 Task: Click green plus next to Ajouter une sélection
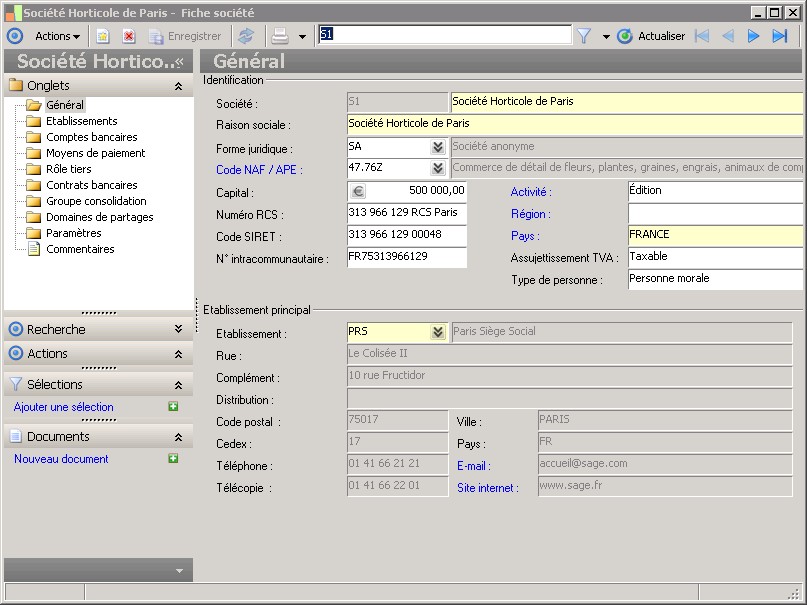(x=173, y=407)
